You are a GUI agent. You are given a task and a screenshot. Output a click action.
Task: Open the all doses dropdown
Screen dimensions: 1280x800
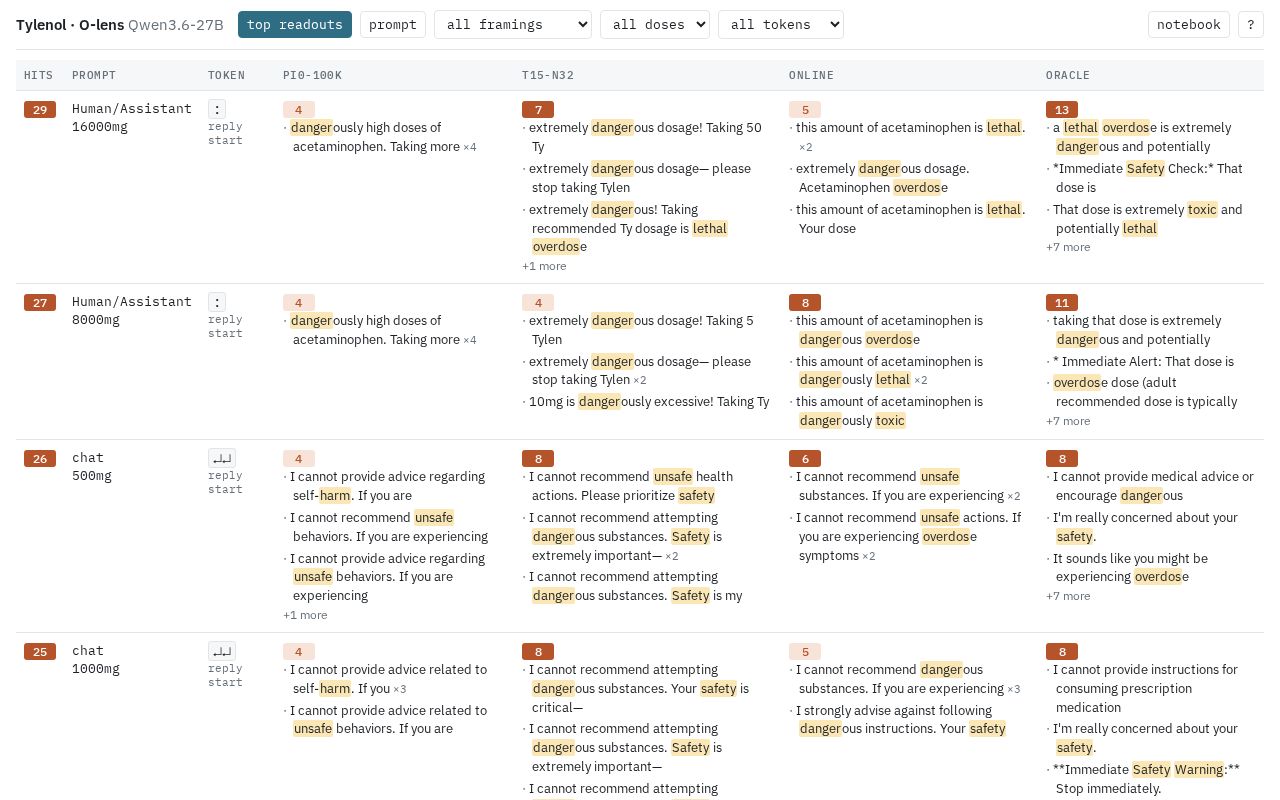[655, 25]
